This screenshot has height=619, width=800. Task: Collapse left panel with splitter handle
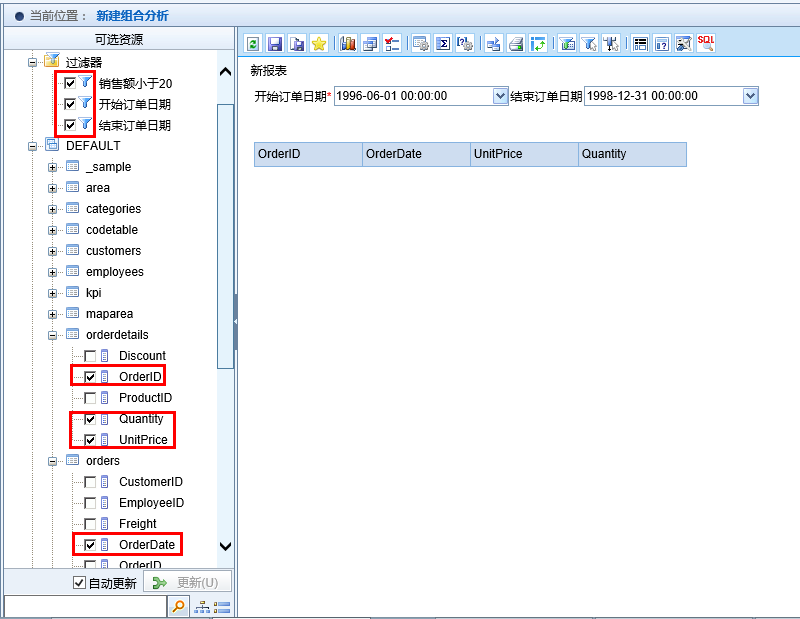point(235,321)
